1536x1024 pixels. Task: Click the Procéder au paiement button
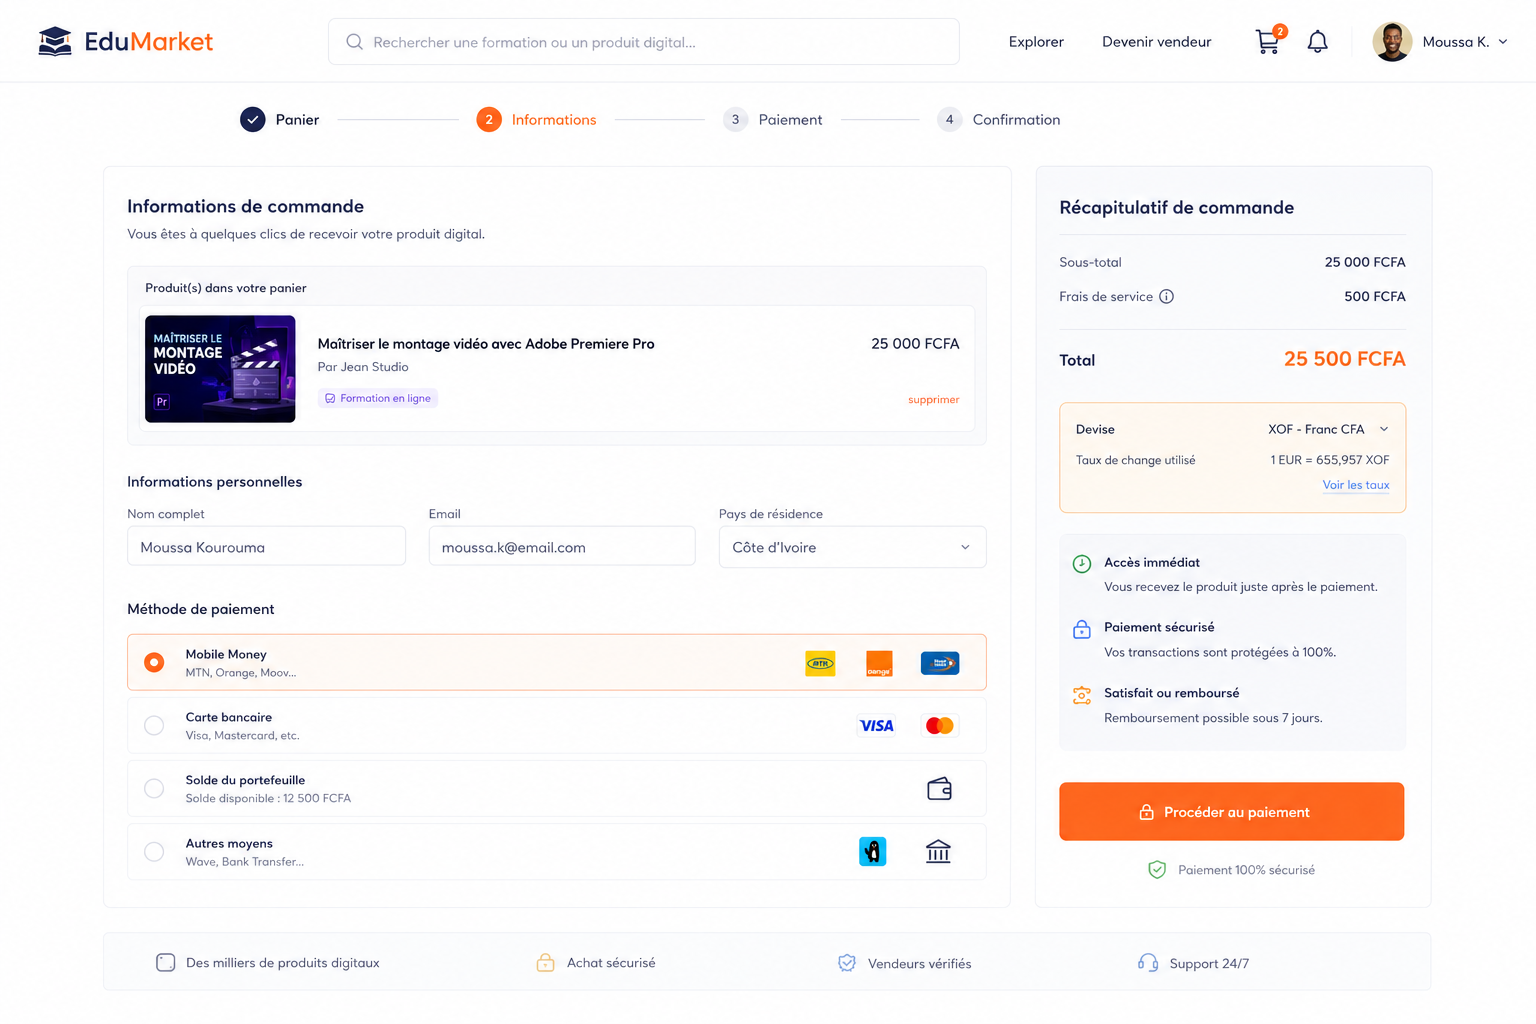tap(1232, 811)
